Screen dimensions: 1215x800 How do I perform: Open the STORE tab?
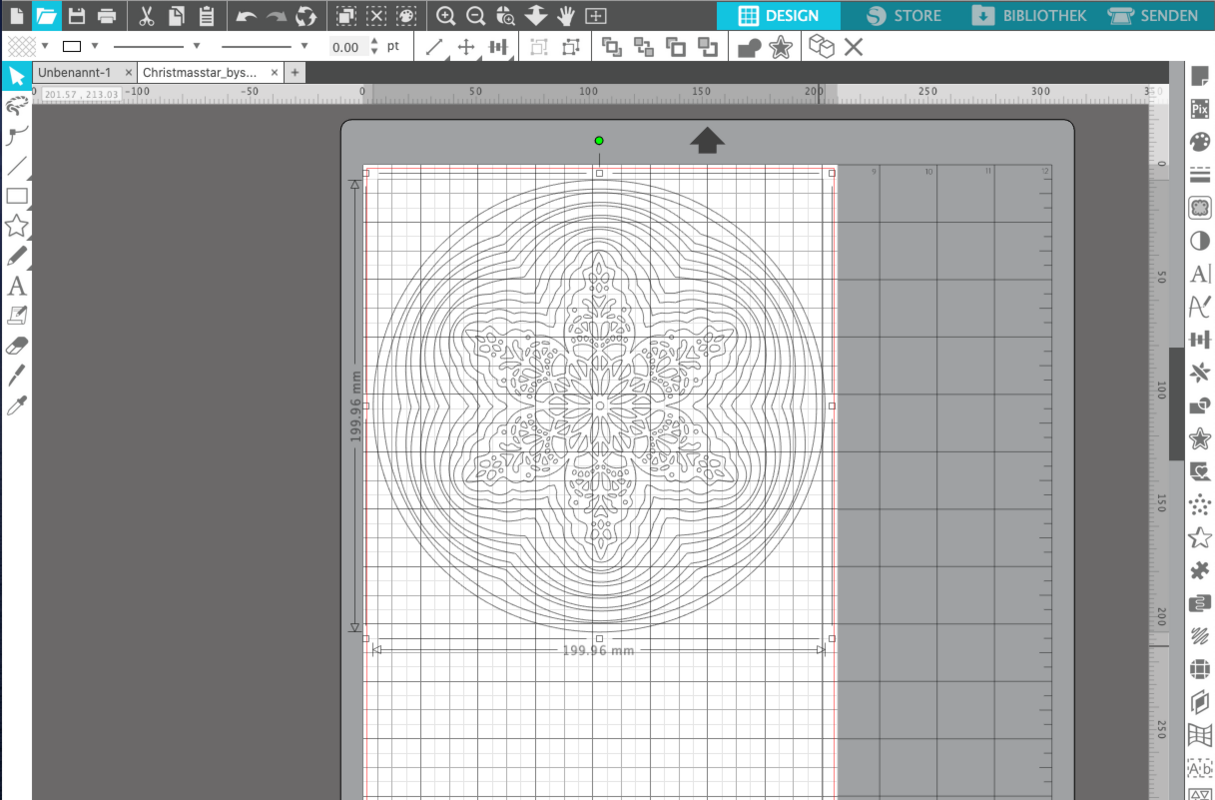click(904, 16)
